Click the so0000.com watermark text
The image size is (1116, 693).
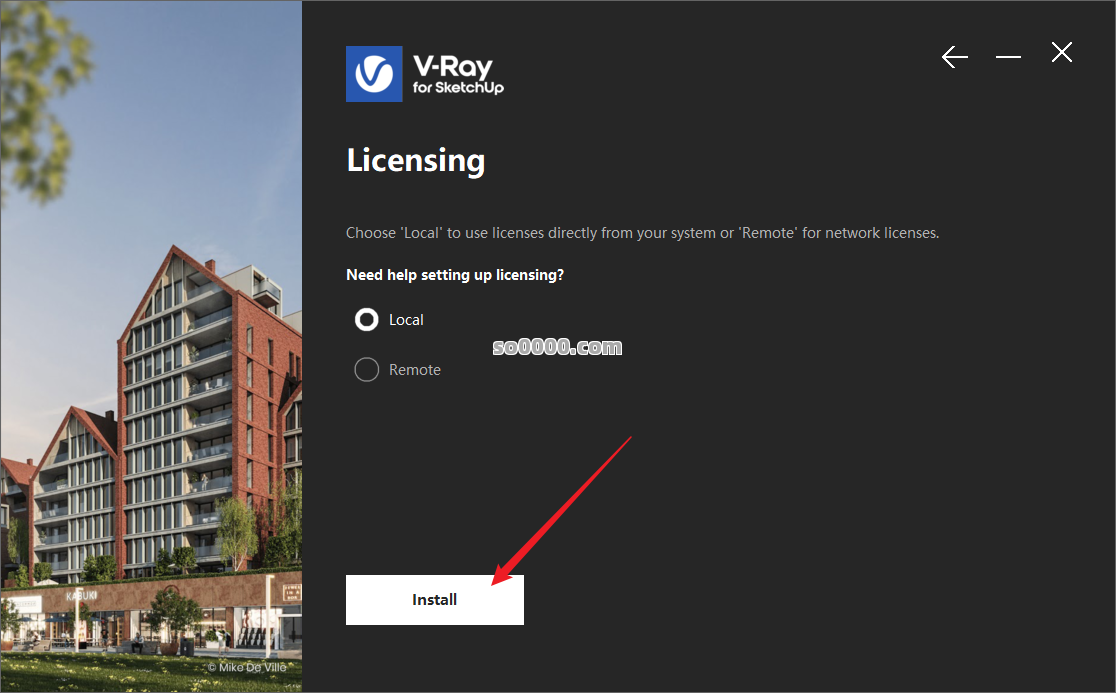tap(557, 347)
